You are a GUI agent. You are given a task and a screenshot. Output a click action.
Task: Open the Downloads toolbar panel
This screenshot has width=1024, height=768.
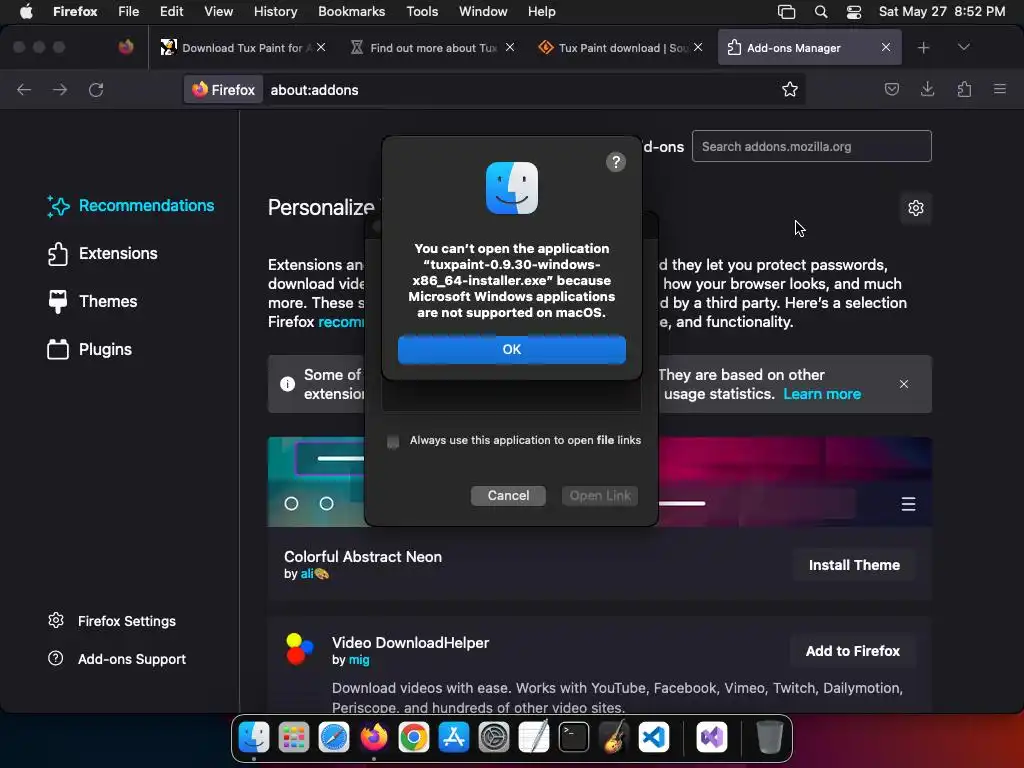(927, 89)
